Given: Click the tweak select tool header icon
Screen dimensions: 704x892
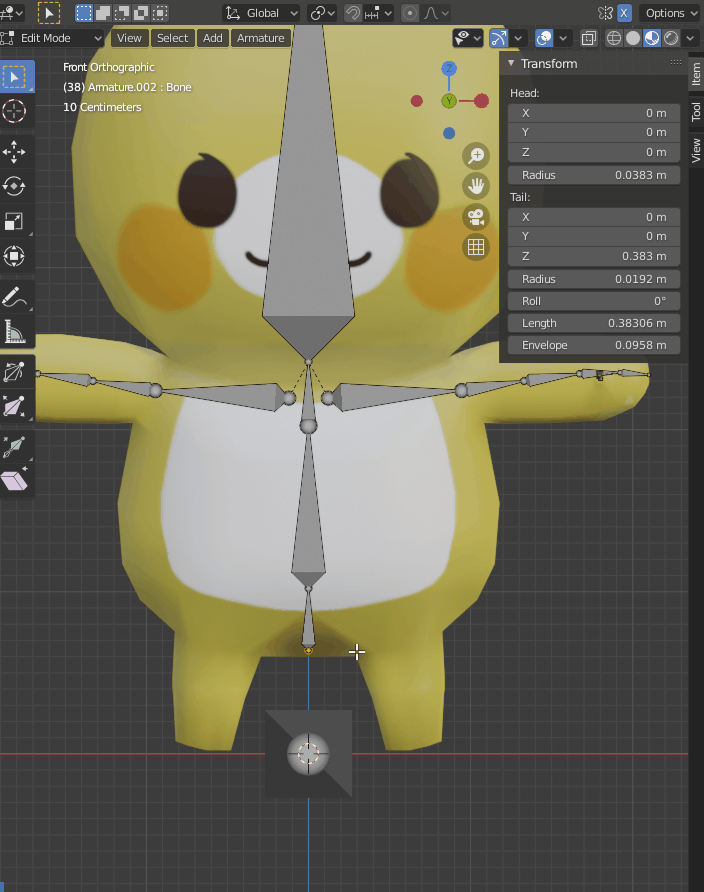Looking at the screenshot, I should (x=49, y=13).
